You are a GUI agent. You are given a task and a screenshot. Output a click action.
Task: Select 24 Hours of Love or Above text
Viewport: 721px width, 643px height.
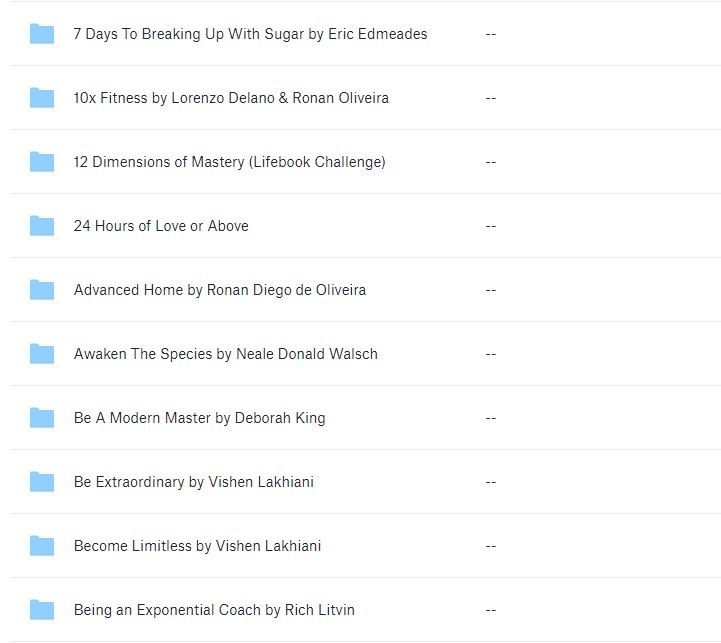click(161, 226)
